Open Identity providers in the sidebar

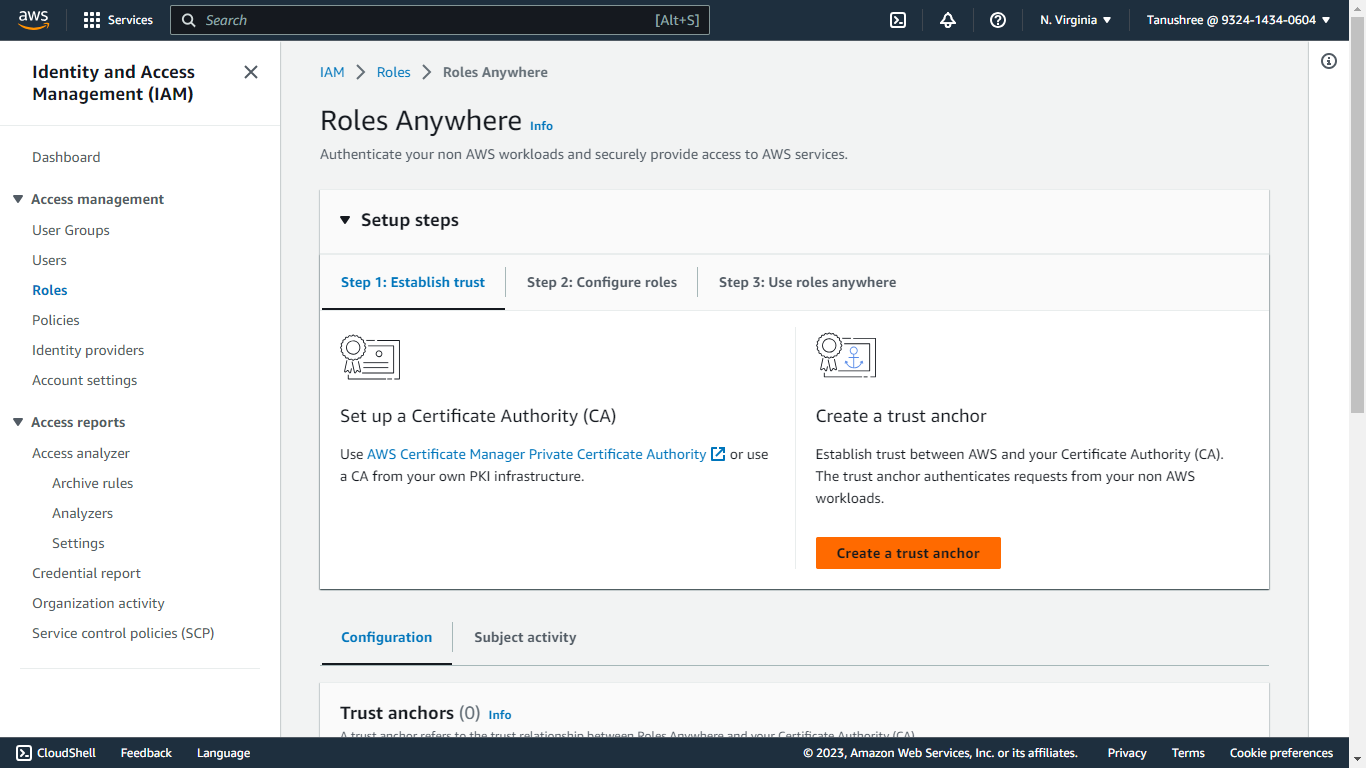[88, 350]
